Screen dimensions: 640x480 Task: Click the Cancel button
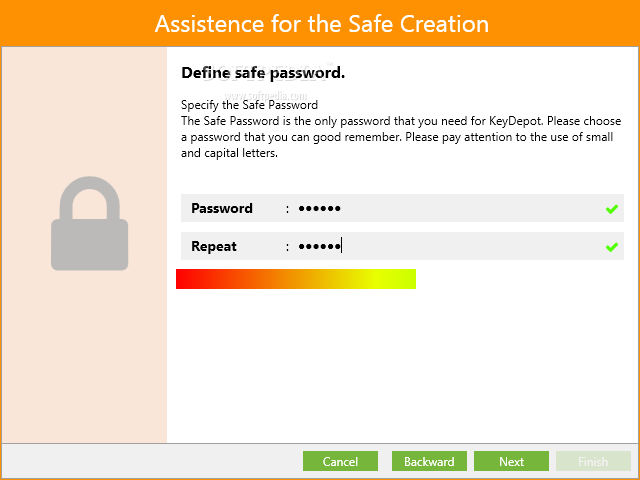click(340, 461)
